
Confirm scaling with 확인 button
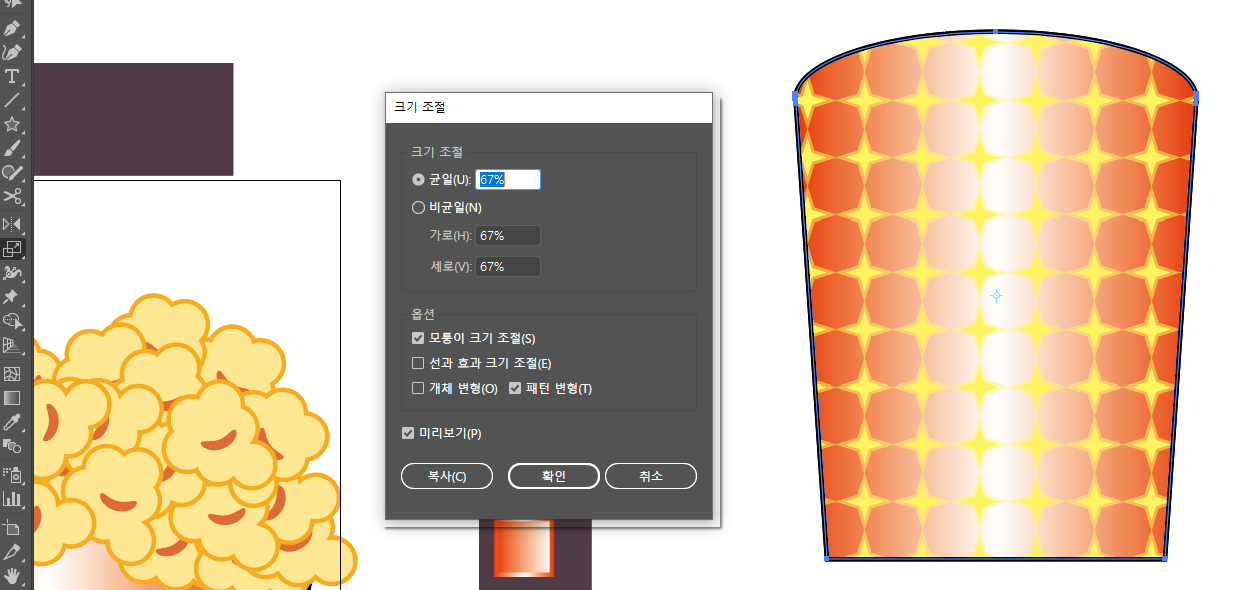coord(554,476)
